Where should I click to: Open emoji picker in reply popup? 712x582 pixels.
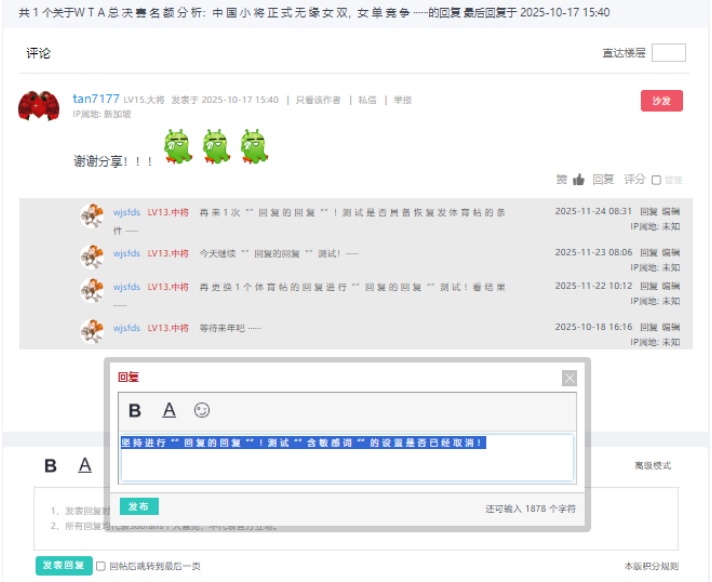(202, 410)
